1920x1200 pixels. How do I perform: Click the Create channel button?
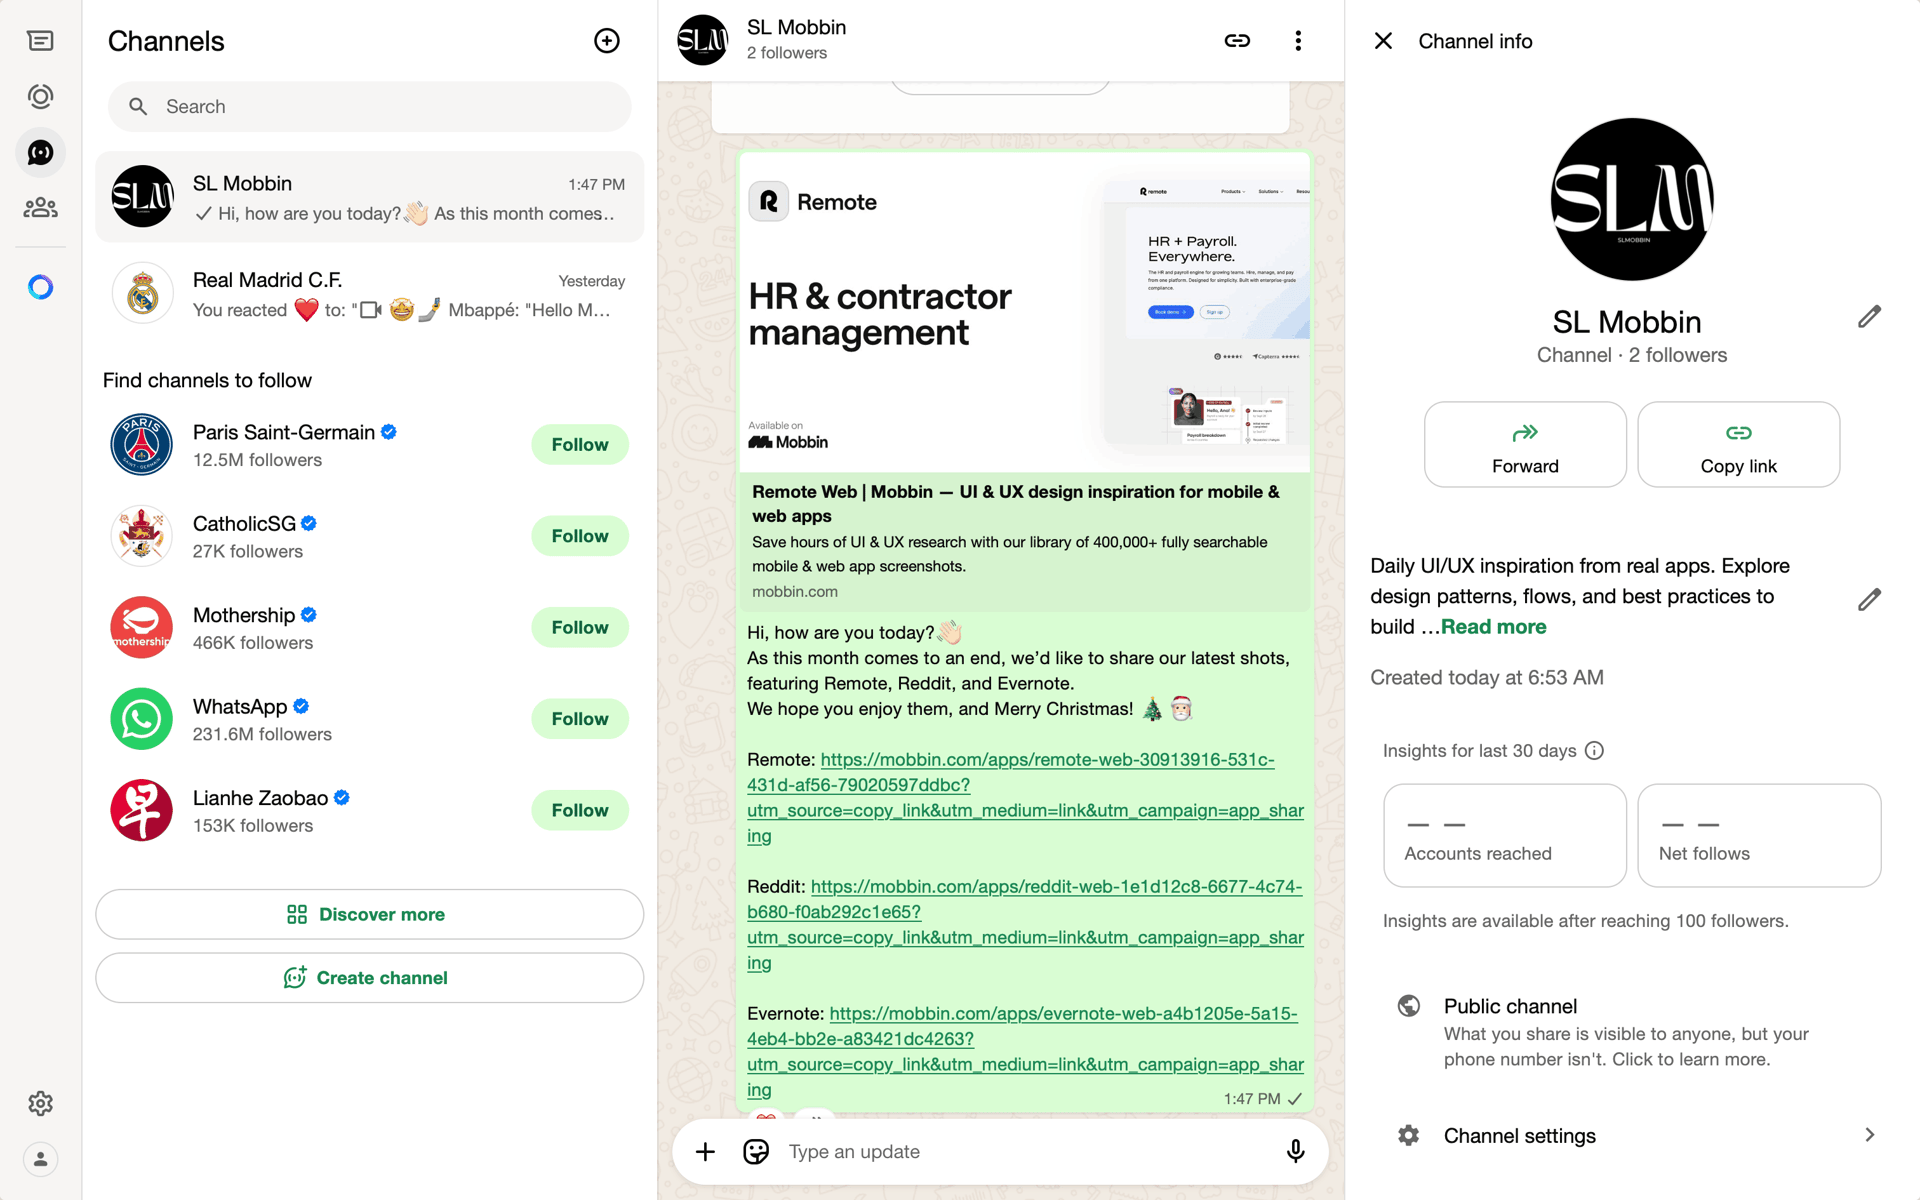pos(369,978)
